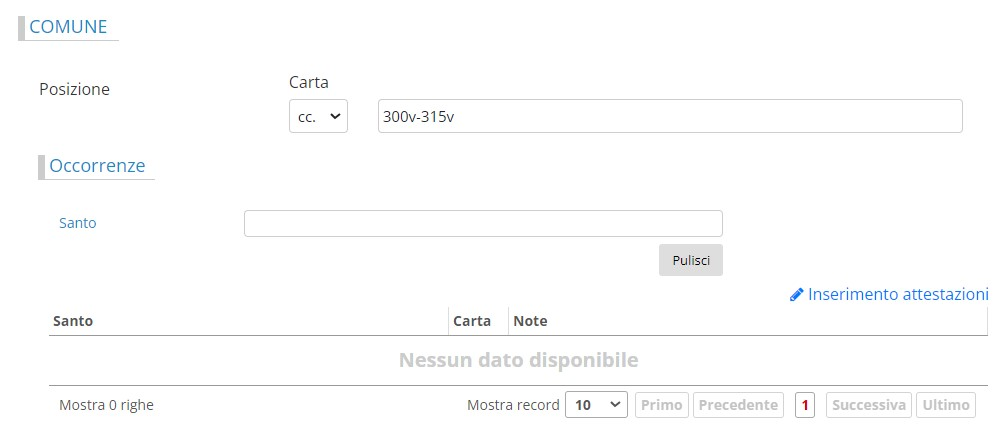
Task: Click the Posizione field label
Action: pos(74,89)
